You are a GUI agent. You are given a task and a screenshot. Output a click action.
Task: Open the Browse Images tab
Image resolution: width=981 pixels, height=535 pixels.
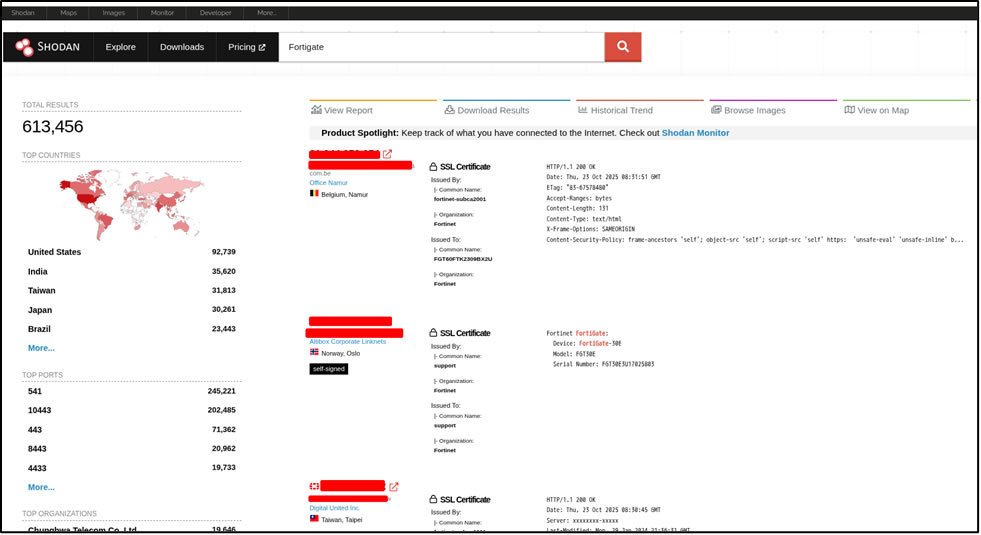pyautogui.click(x=773, y=110)
